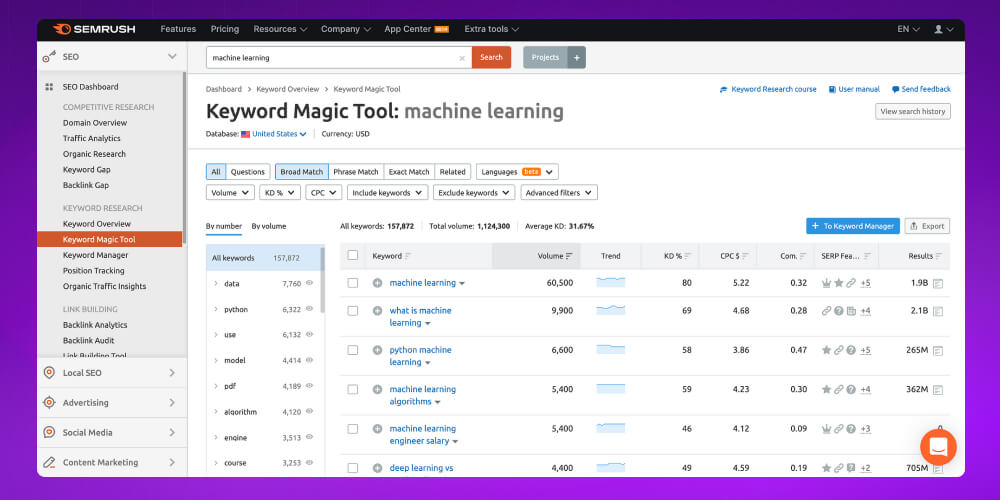Check the 'machine learning' row checkbox
This screenshot has width=1000, height=500.
click(353, 283)
